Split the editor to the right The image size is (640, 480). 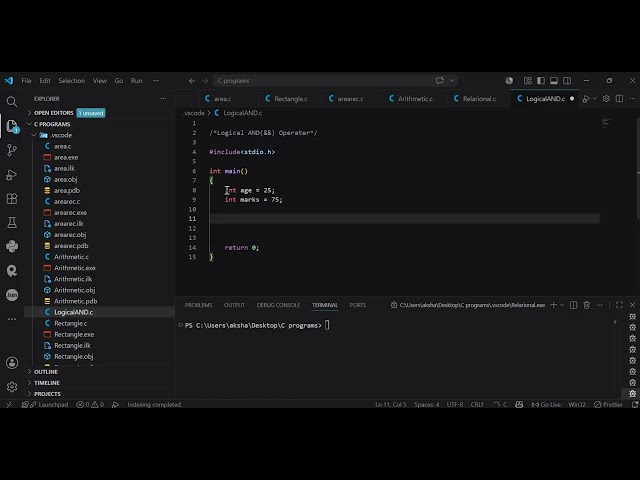[619, 99]
